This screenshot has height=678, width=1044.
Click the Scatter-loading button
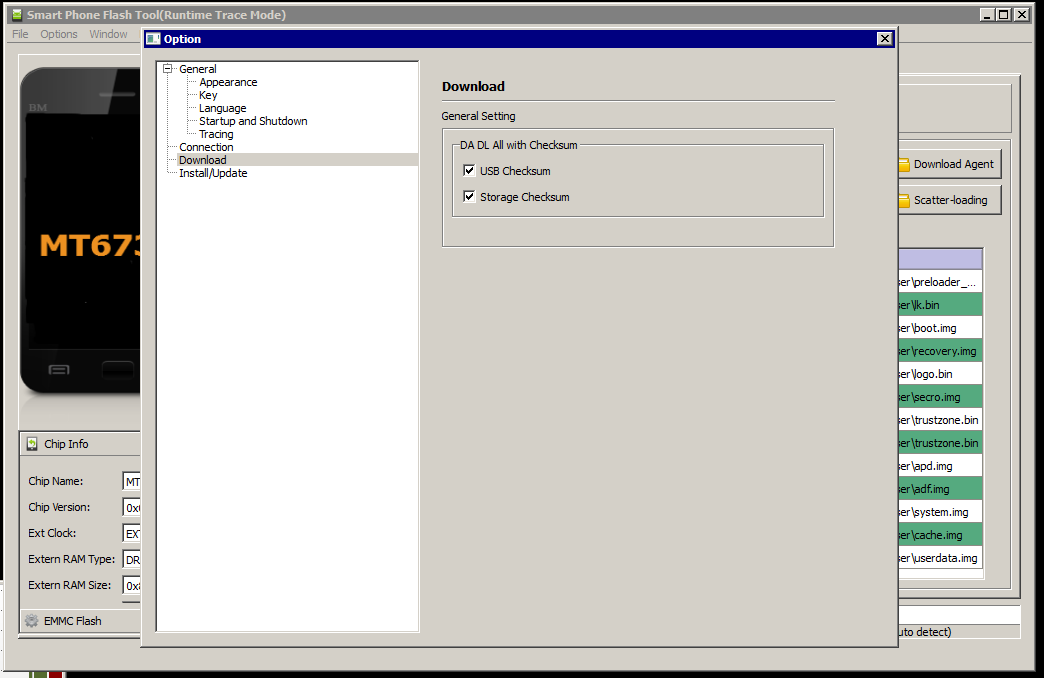tap(949, 200)
